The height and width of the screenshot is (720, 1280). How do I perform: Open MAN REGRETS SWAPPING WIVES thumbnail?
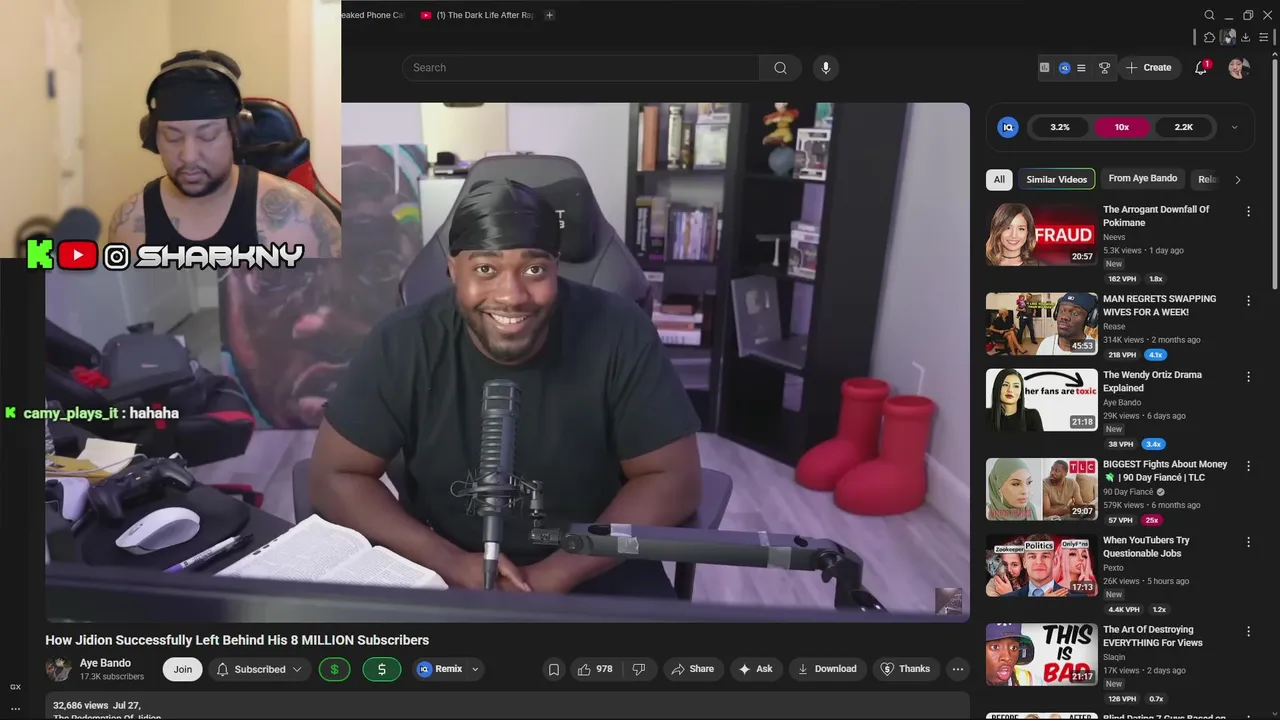(1041, 324)
